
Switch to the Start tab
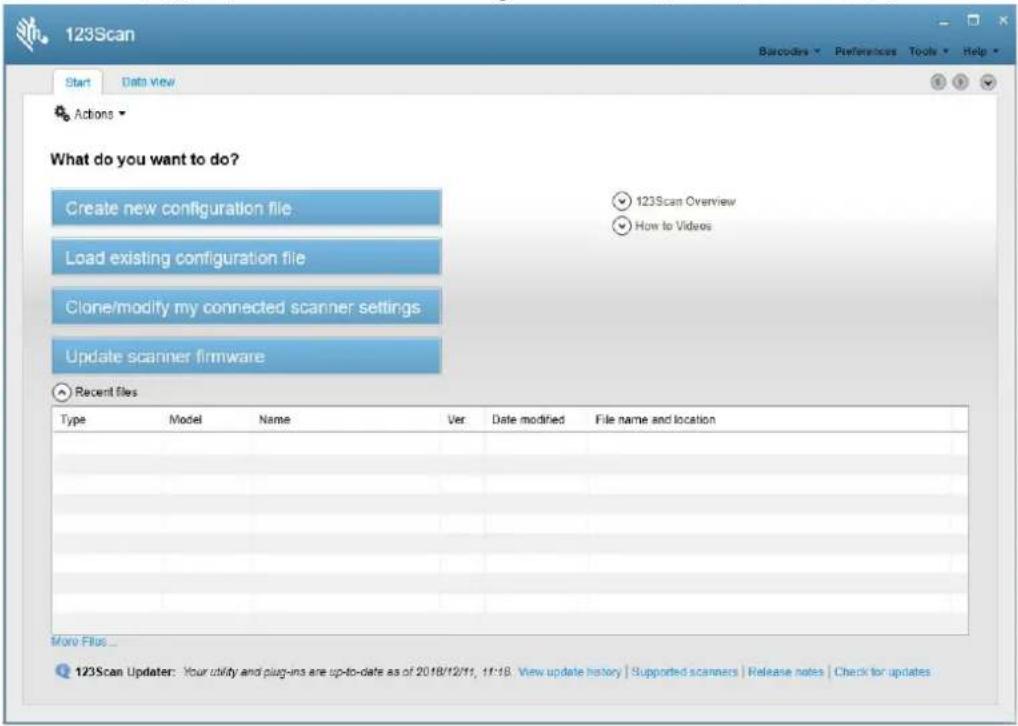78,82
